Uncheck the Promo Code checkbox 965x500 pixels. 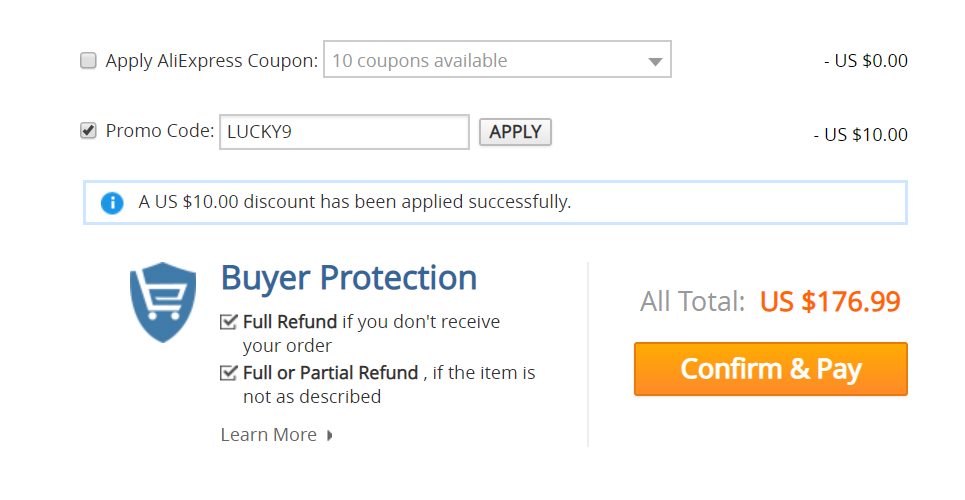[x=89, y=131]
